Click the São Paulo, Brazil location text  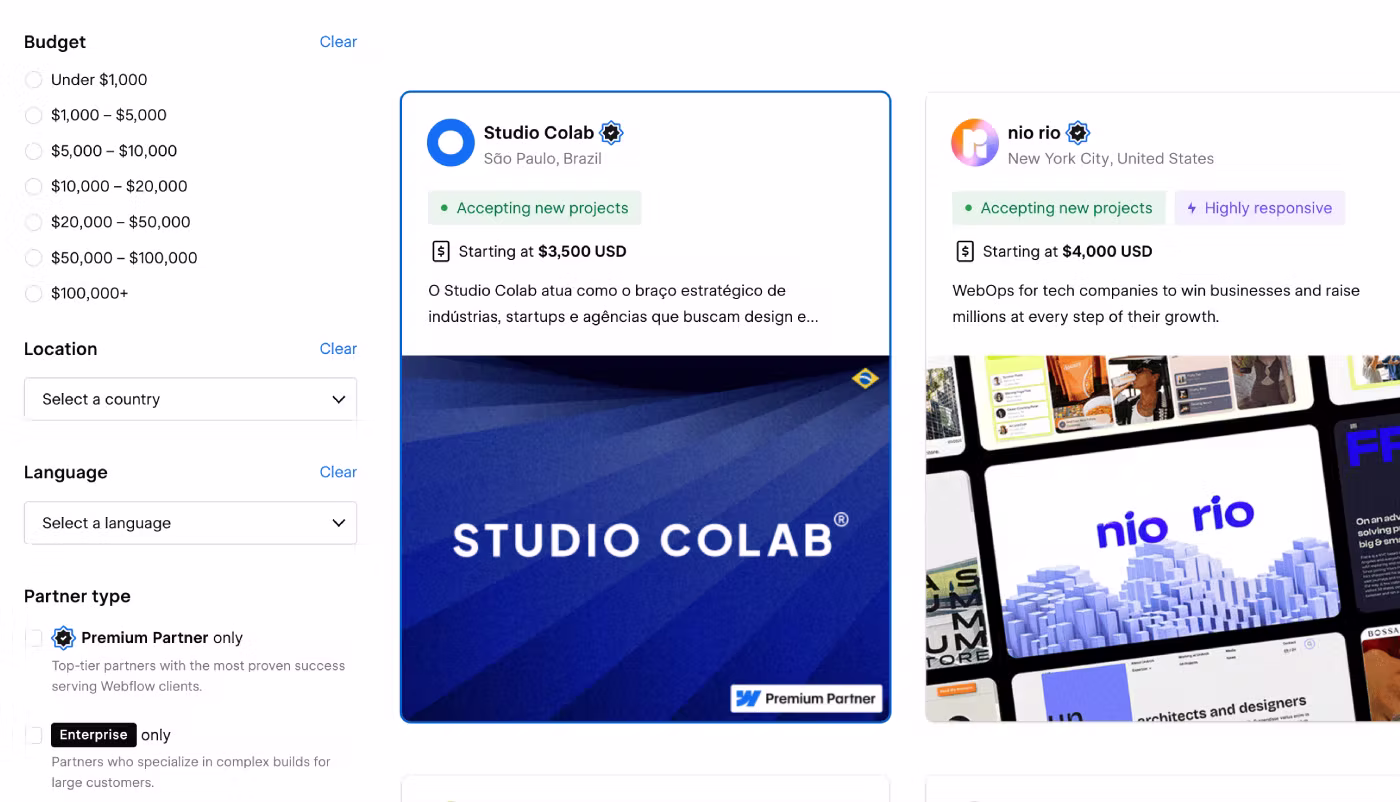pos(543,159)
